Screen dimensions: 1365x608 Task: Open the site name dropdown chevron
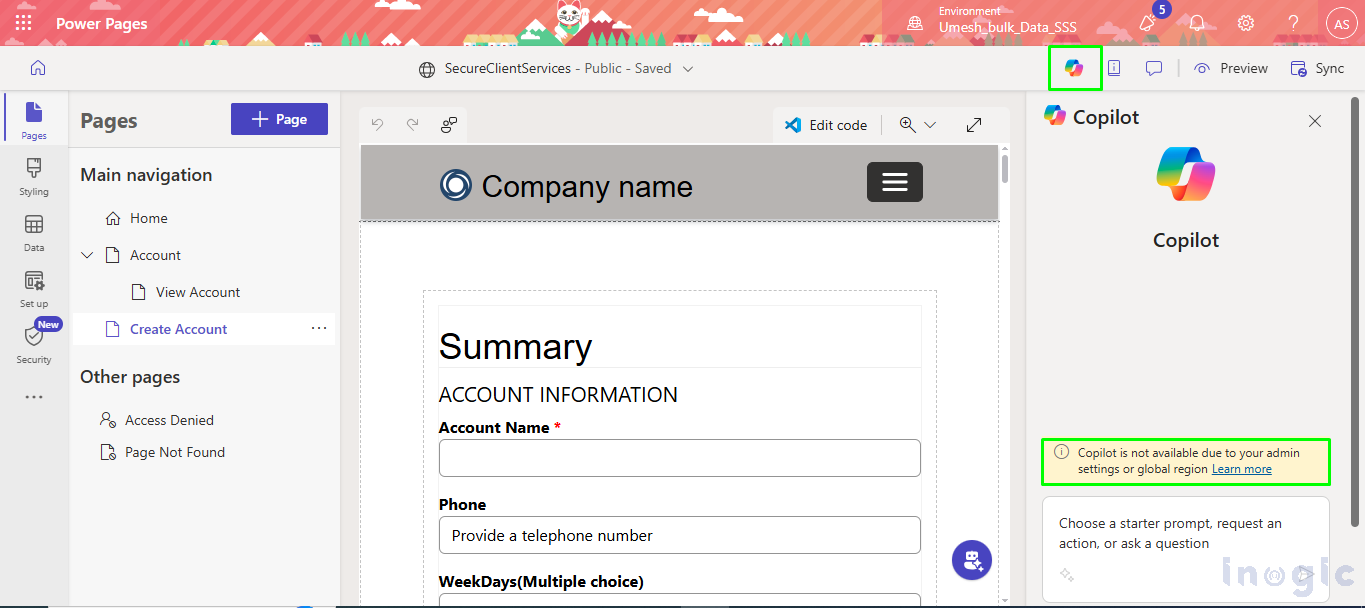point(688,69)
